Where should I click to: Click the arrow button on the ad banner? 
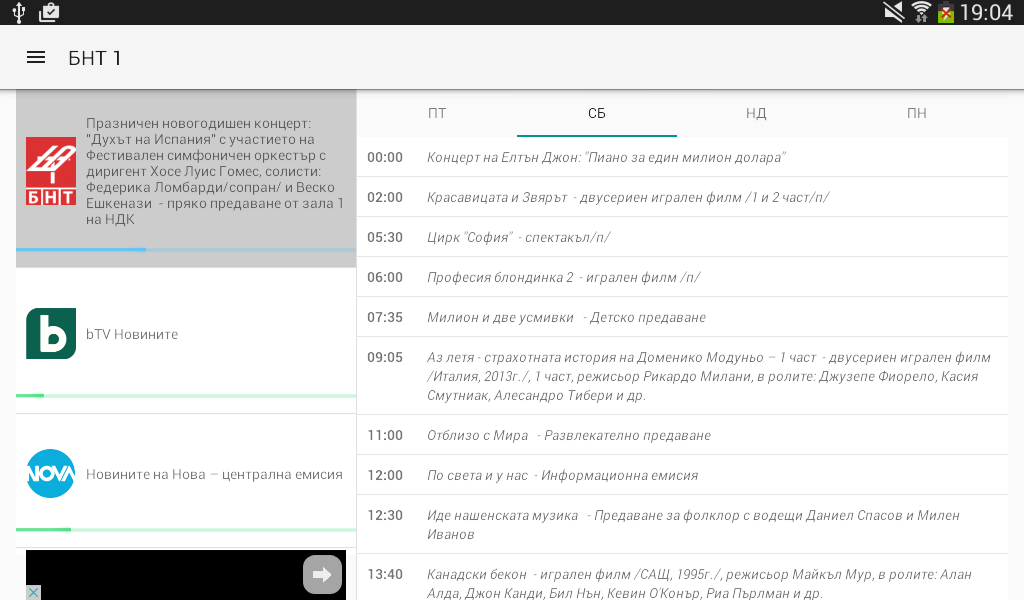[322, 575]
